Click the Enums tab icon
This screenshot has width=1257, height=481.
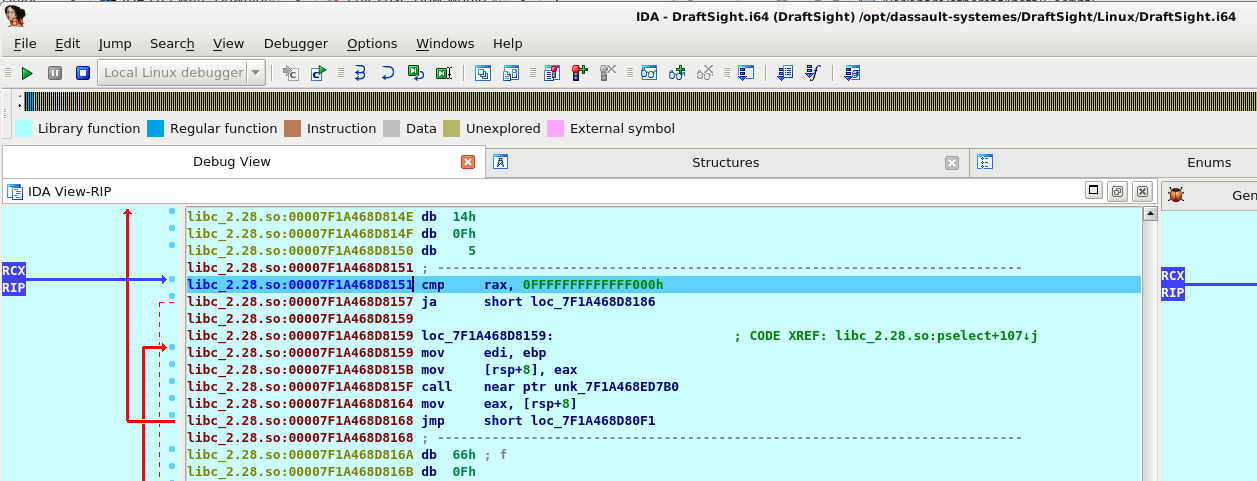(985, 162)
